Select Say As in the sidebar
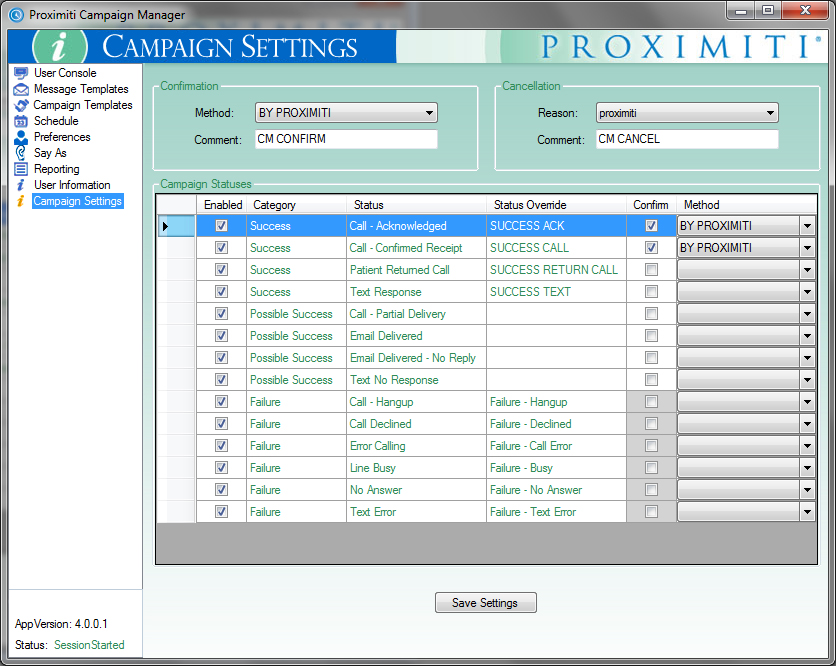Image resolution: width=836 pixels, height=666 pixels. 50,153
